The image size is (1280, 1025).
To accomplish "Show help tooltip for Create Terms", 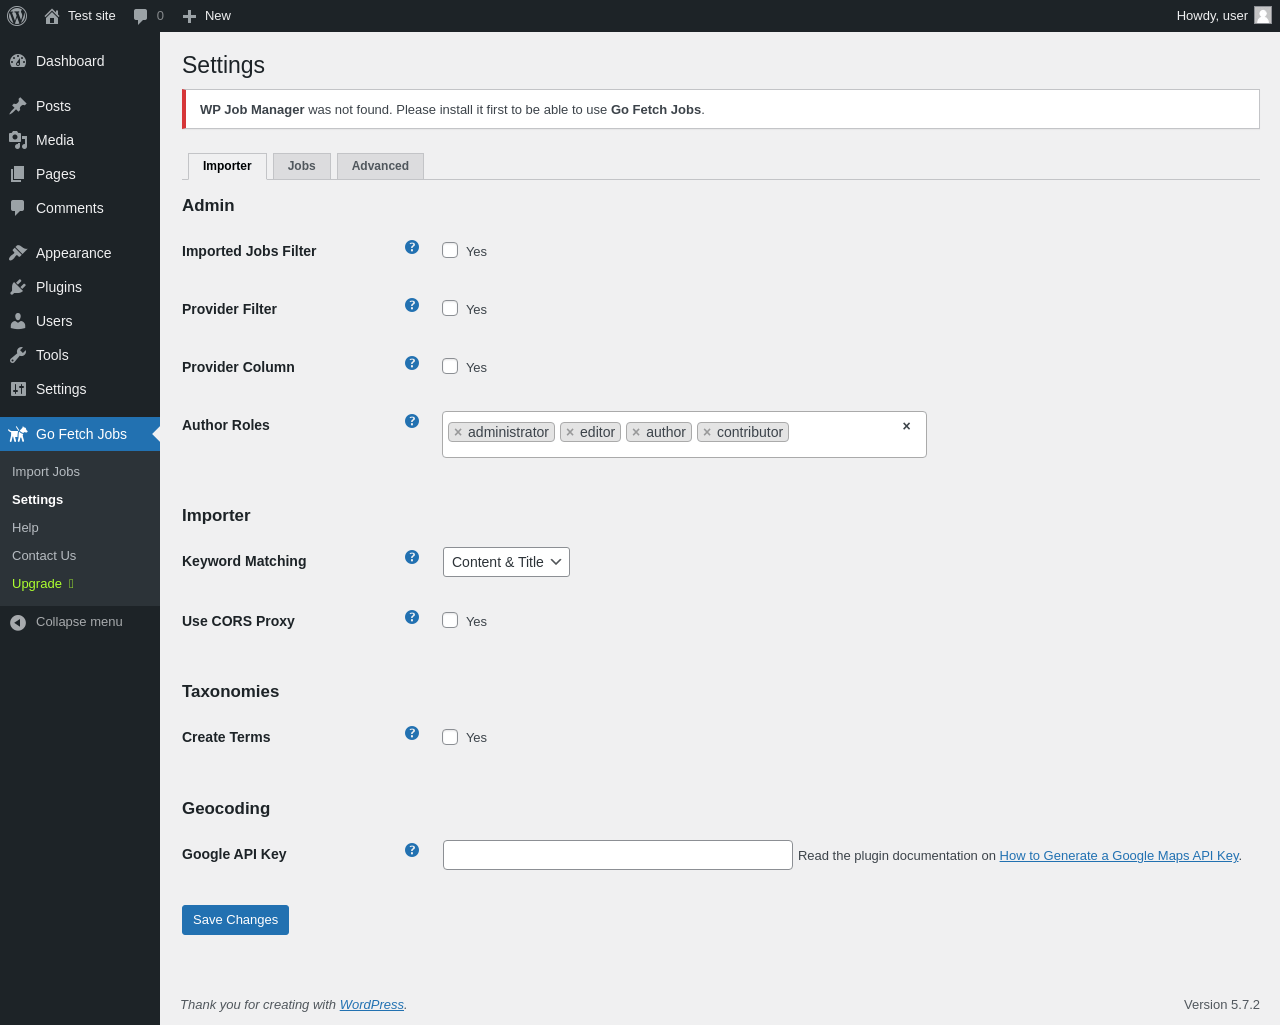I will [x=412, y=733].
